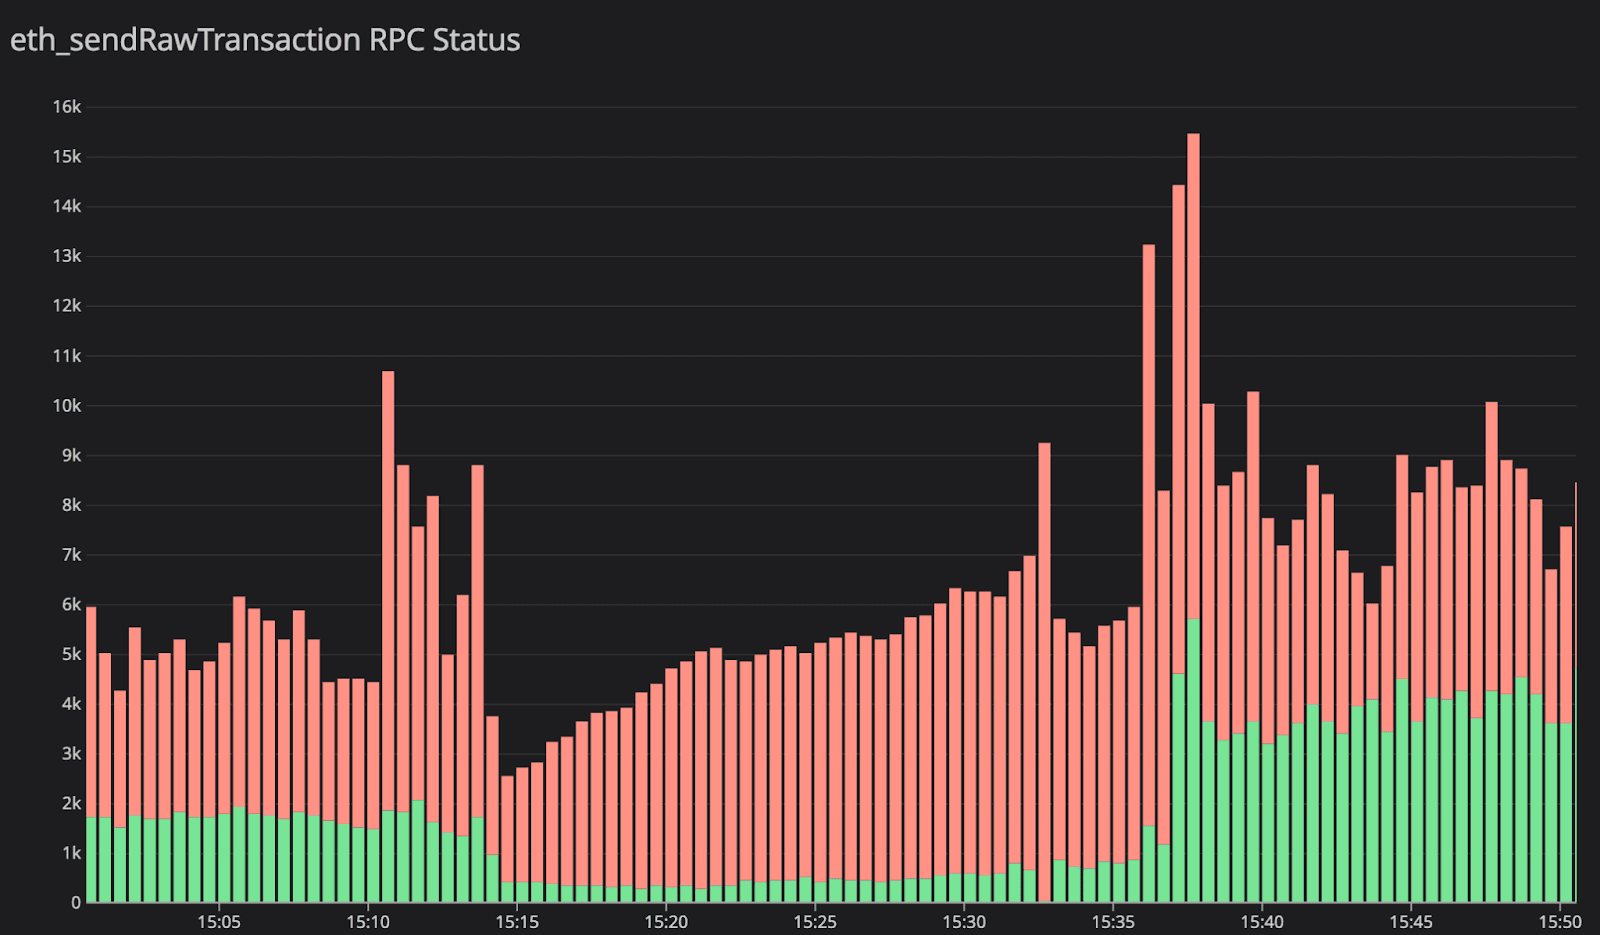Select the tallest green segment near 5.7k
The width and height of the screenshot is (1600, 935).
[1193, 761]
